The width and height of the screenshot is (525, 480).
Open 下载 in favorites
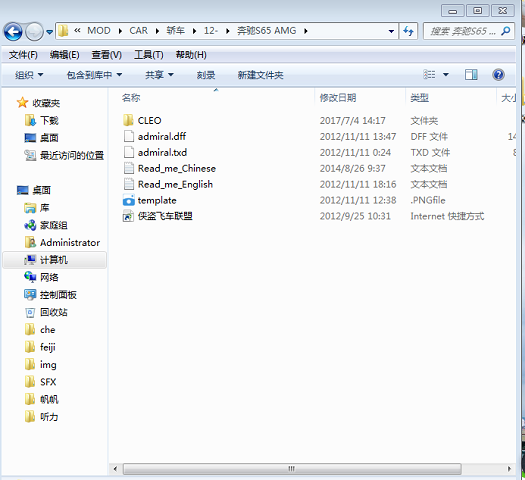(x=49, y=121)
